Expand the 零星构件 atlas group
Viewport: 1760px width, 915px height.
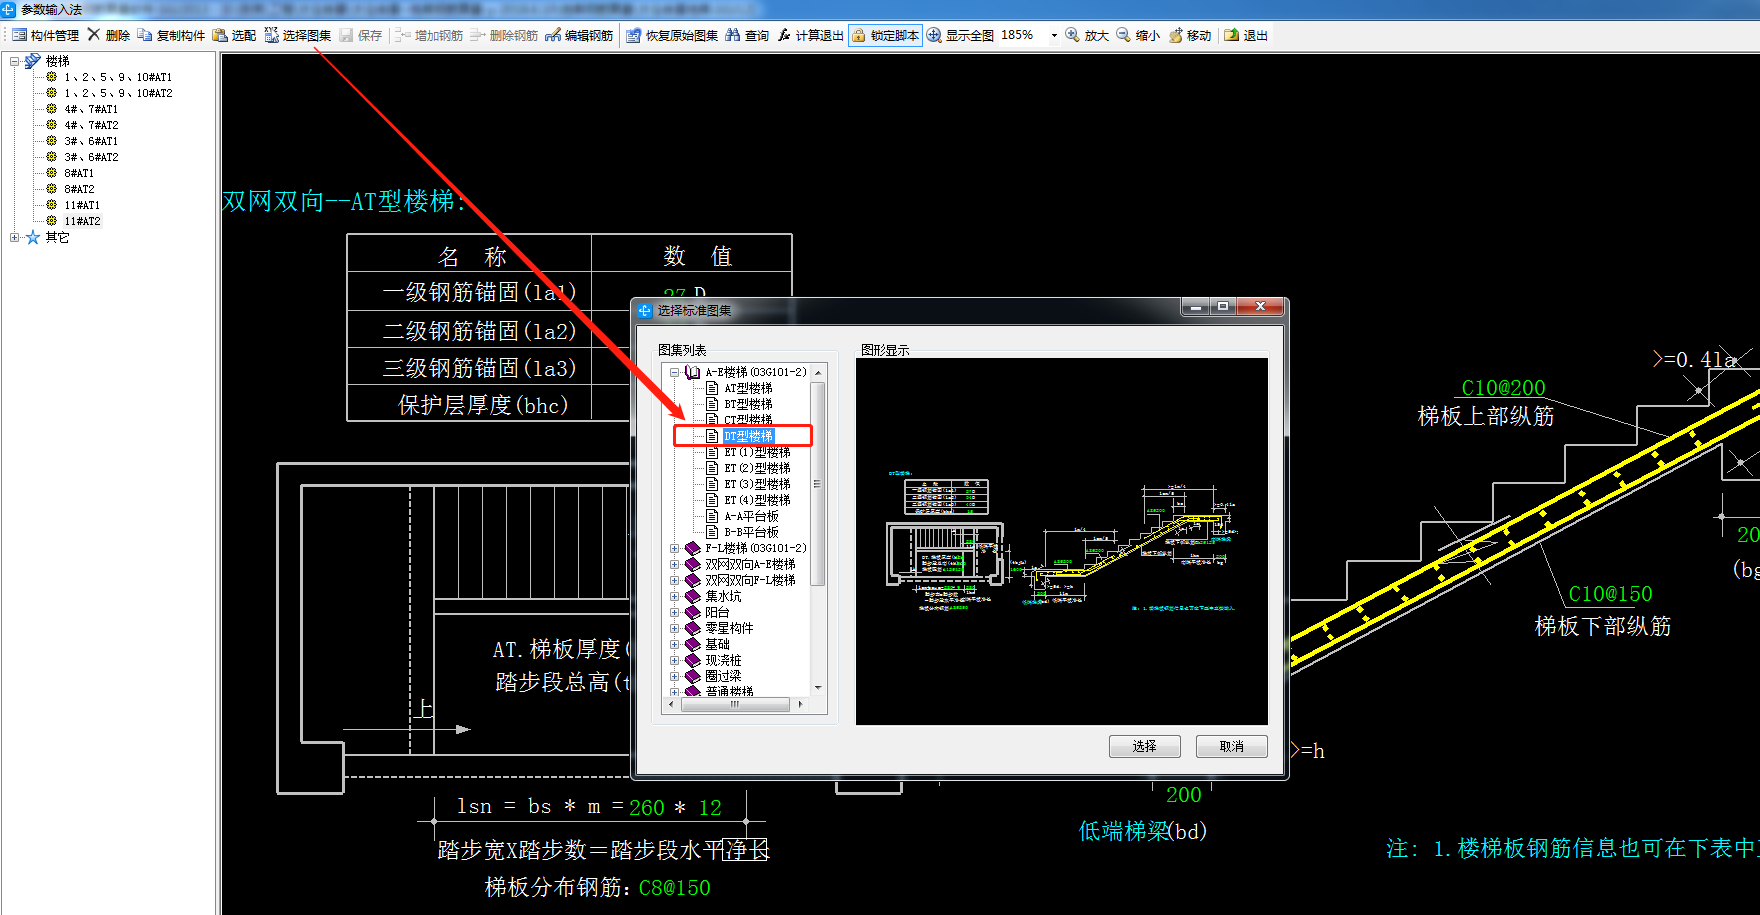(x=675, y=628)
